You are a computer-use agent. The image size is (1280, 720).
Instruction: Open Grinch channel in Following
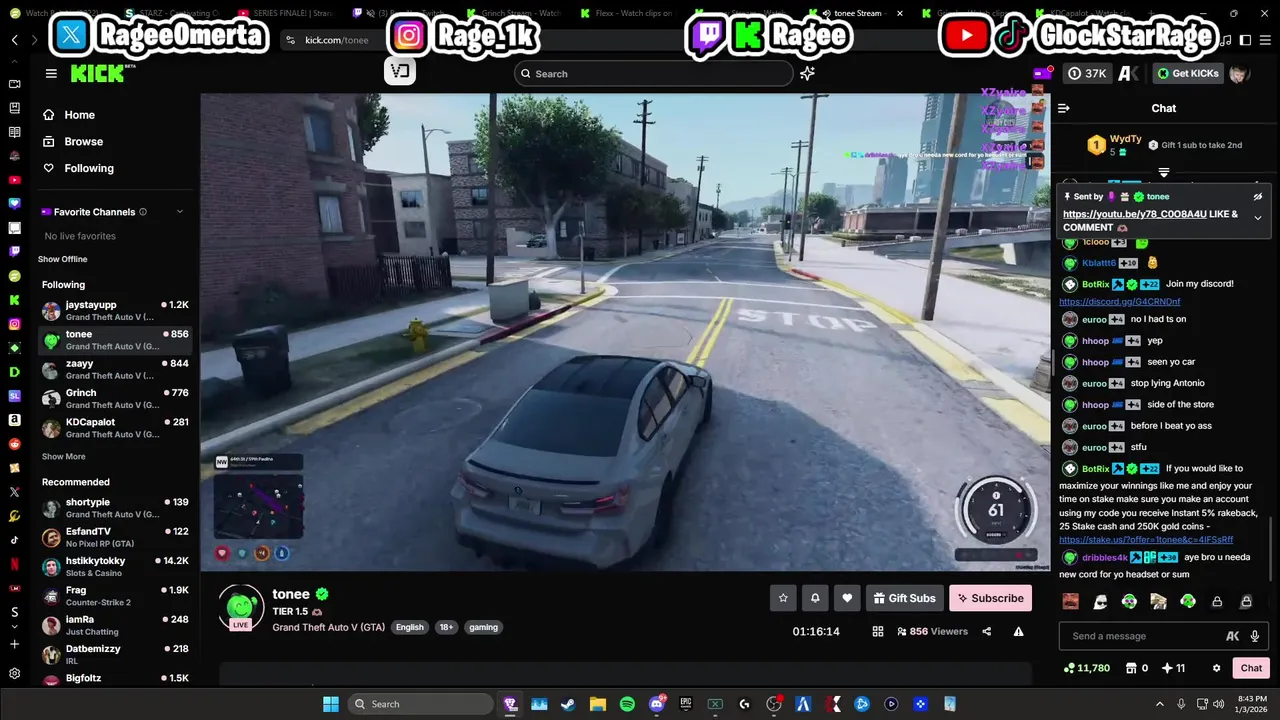tap(115, 398)
